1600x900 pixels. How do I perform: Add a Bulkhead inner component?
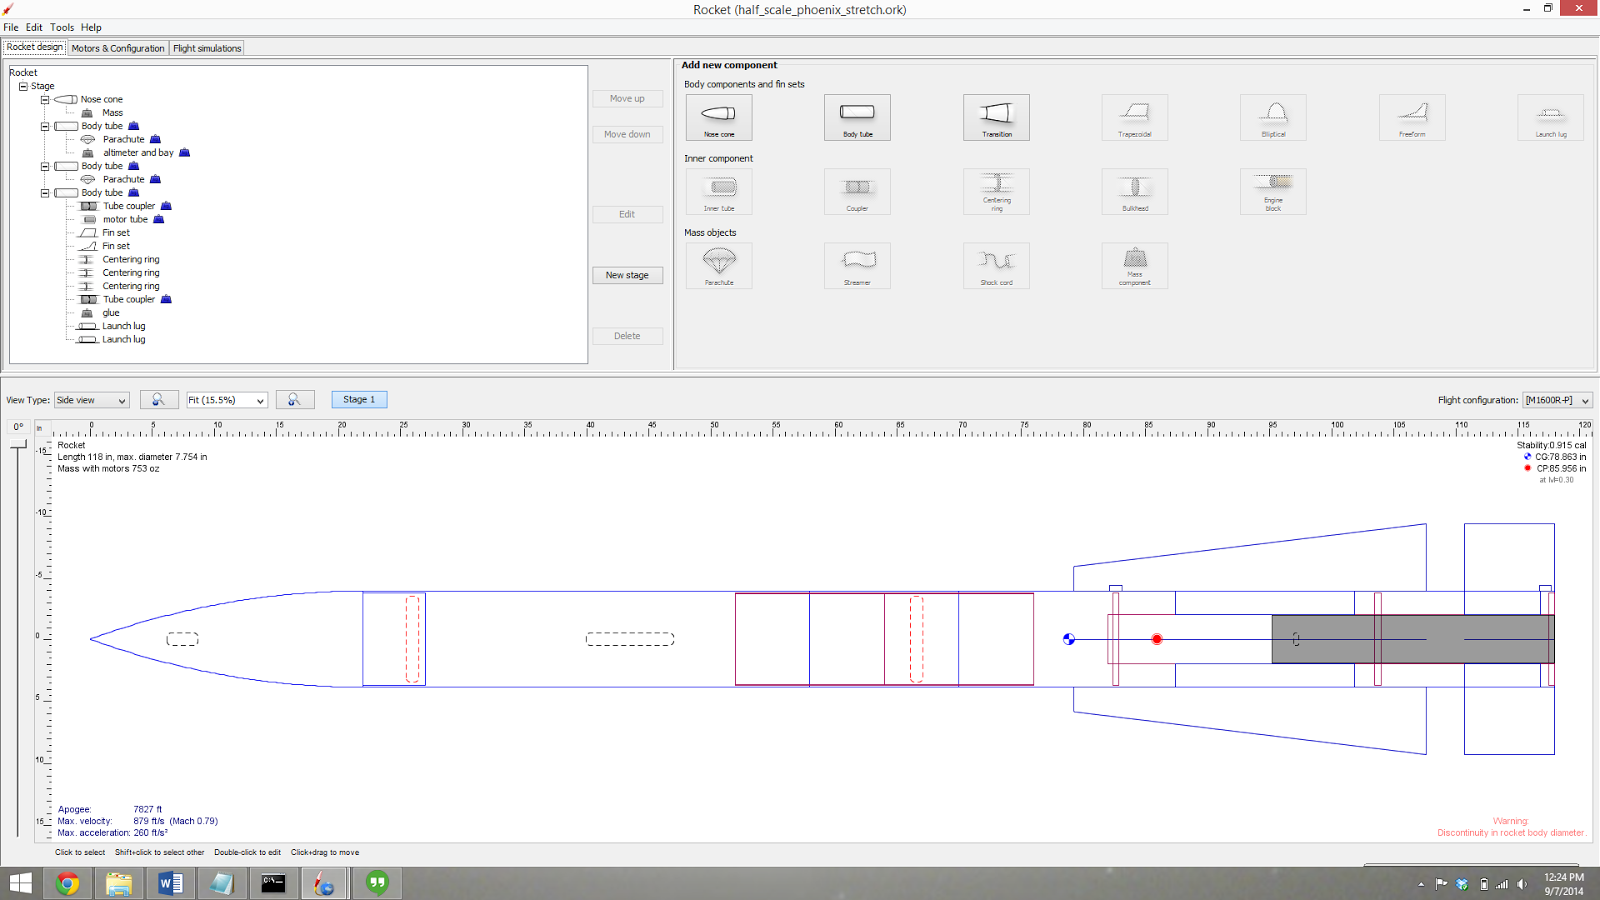pyautogui.click(x=1134, y=191)
